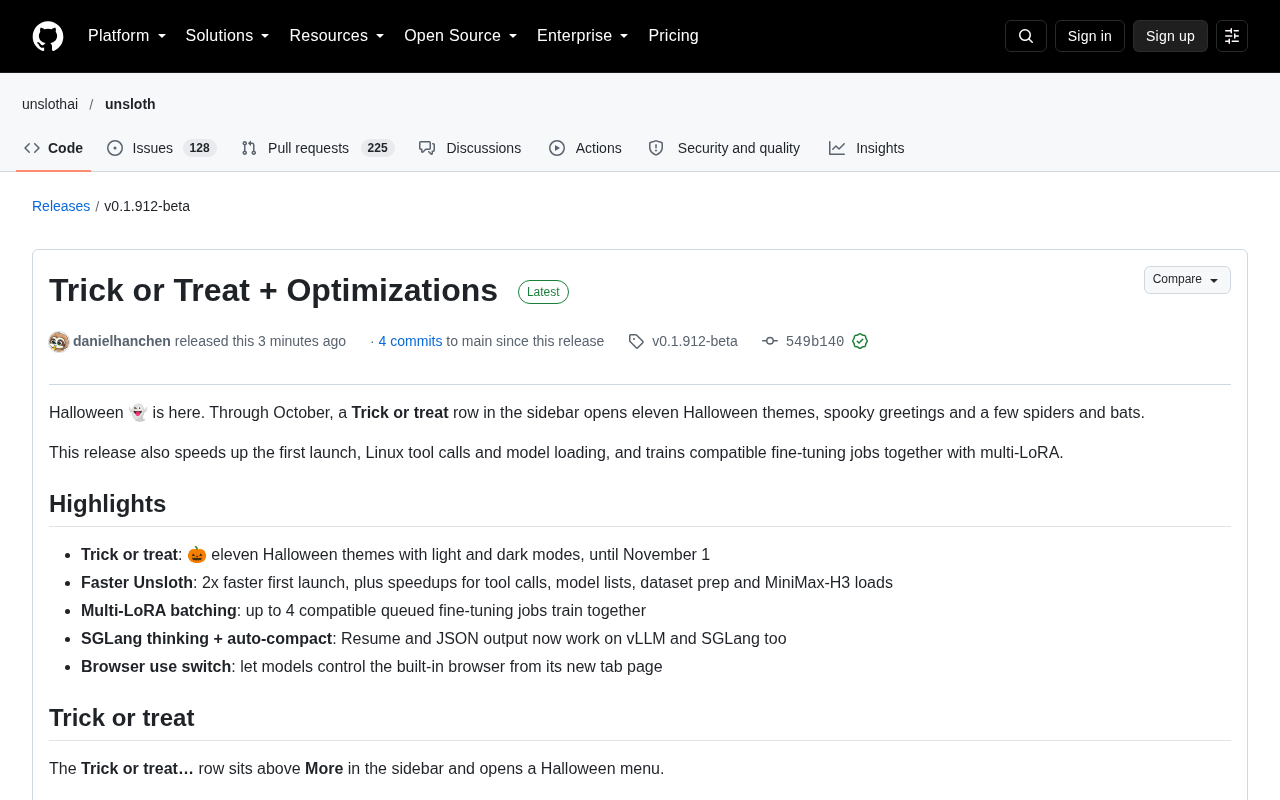The width and height of the screenshot is (1280, 800).
Task: Click the v0.1.912-beta breadcrumb text
Action: pyautogui.click(x=147, y=206)
